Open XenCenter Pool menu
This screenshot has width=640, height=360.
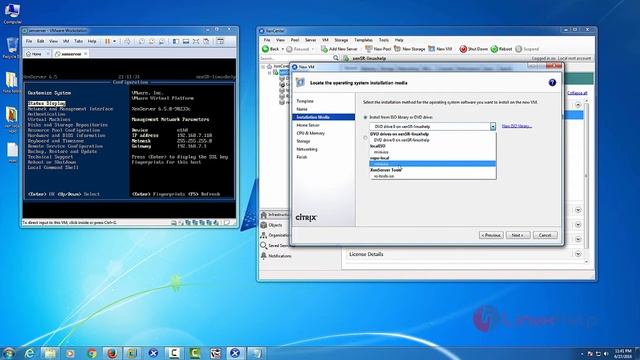295,40
